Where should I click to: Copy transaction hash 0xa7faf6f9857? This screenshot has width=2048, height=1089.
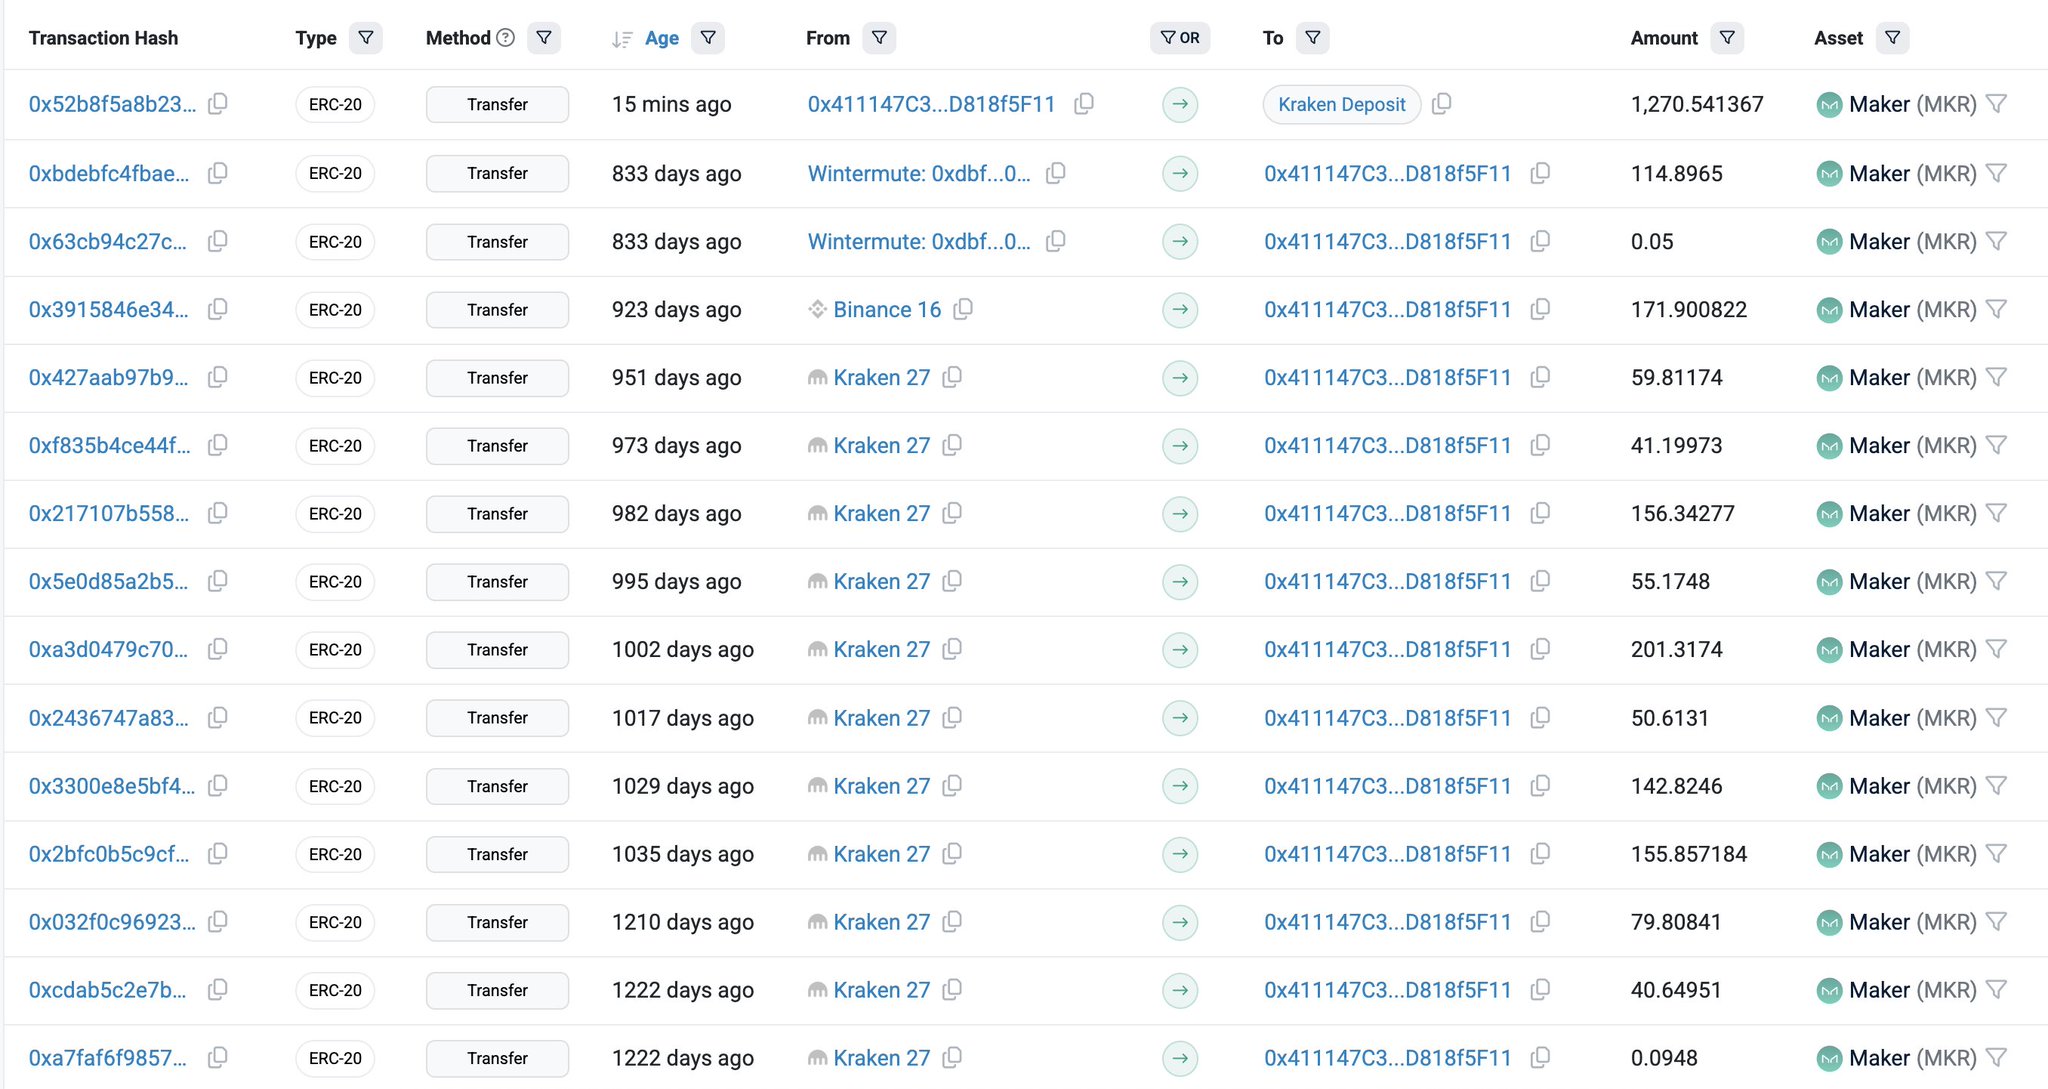click(218, 1058)
